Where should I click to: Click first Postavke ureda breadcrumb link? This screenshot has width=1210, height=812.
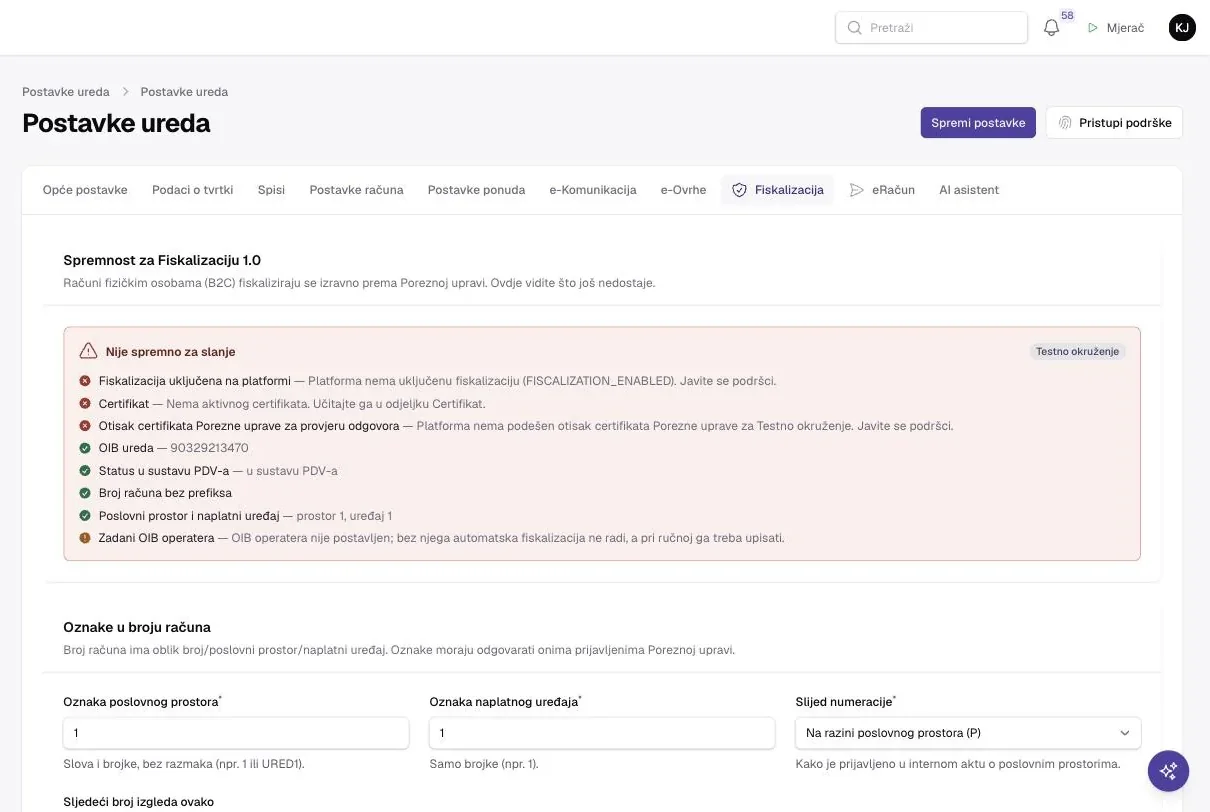coord(66,92)
